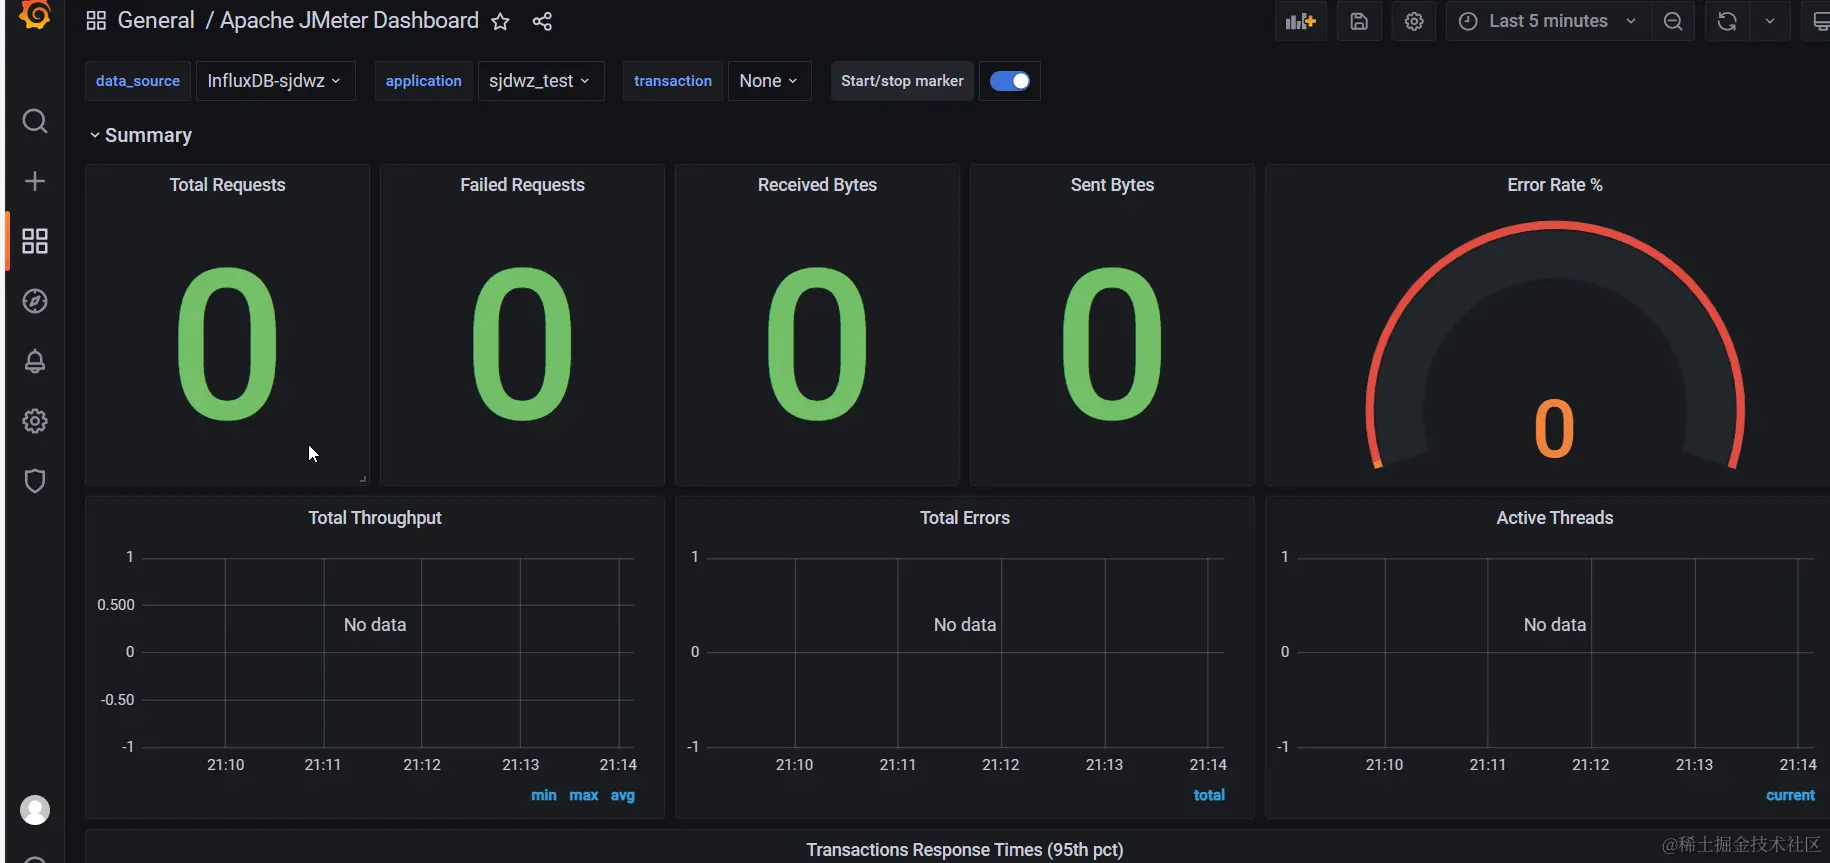Screen dimensions: 1830x863
Task: Open Received Bytes panel title menu
Action: pos(817,185)
